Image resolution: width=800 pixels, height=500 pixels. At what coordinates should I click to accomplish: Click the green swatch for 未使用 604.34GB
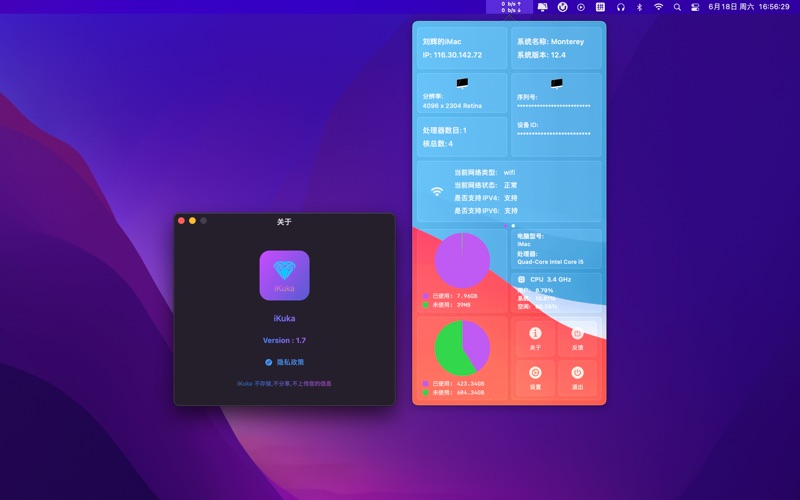tap(426, 393)
